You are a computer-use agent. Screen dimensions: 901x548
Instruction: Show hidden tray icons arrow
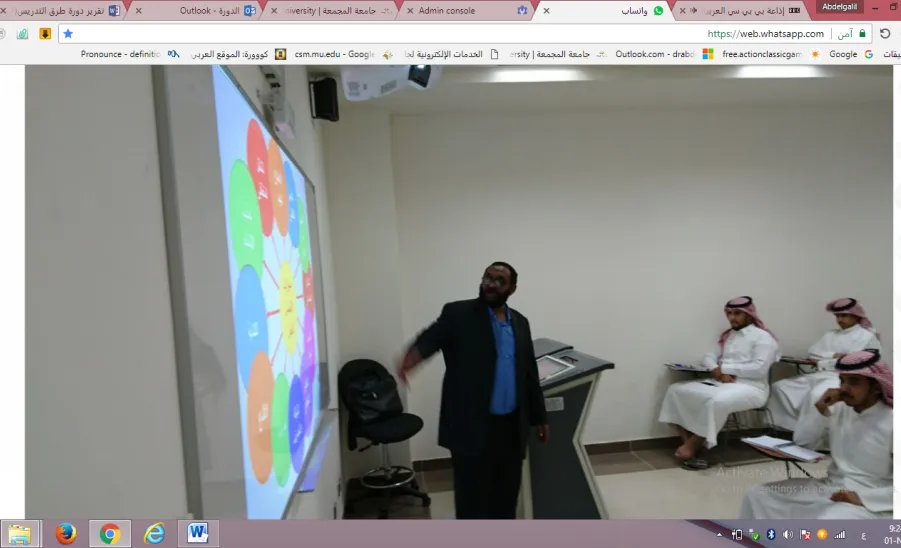[719, 535]
